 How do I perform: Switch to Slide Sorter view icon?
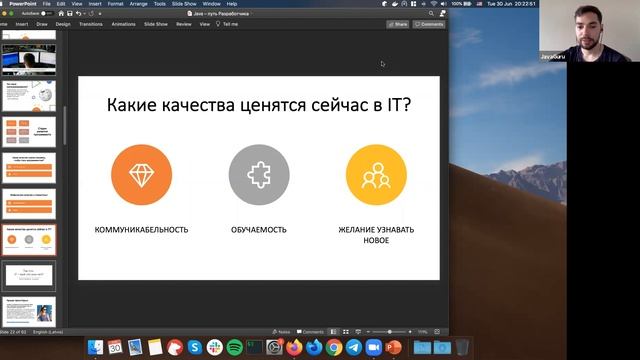346,332
